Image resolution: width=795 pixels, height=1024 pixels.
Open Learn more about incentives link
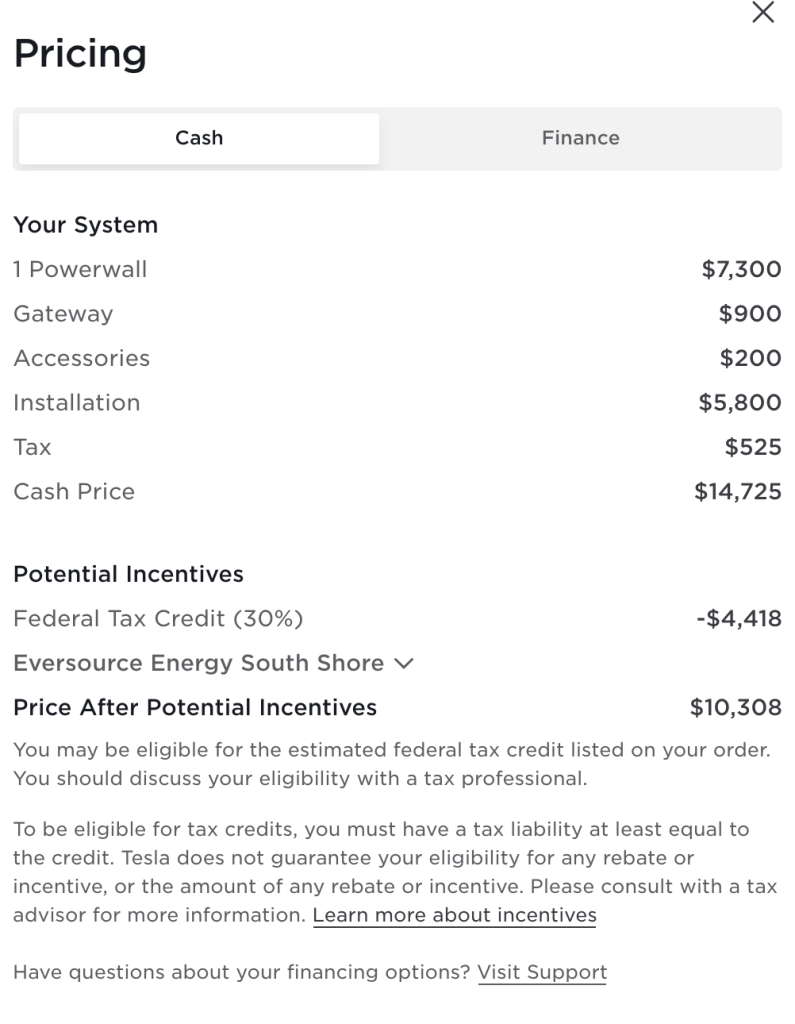pyautogui.click(x=454, y=915)
